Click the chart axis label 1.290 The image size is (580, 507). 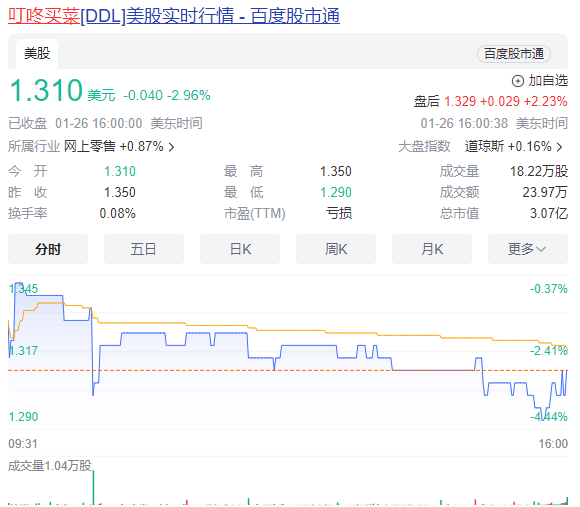23,417
